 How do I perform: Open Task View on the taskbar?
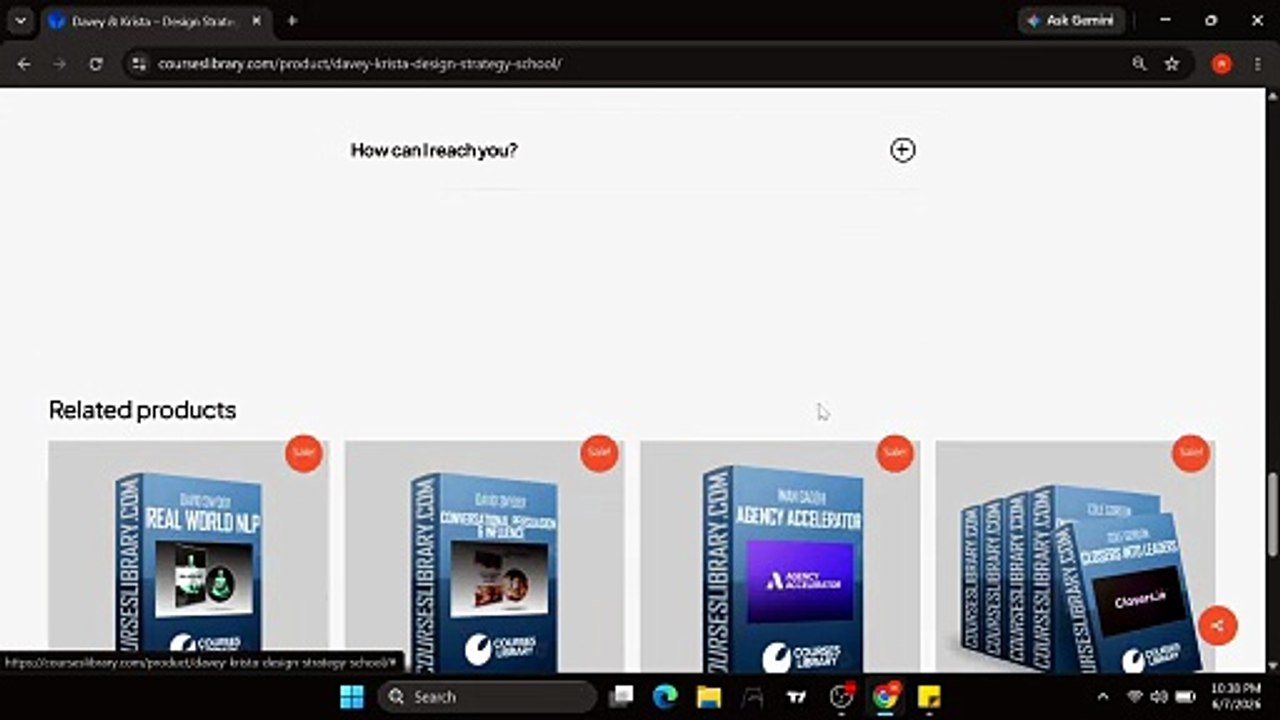click(x=622, y=697)
